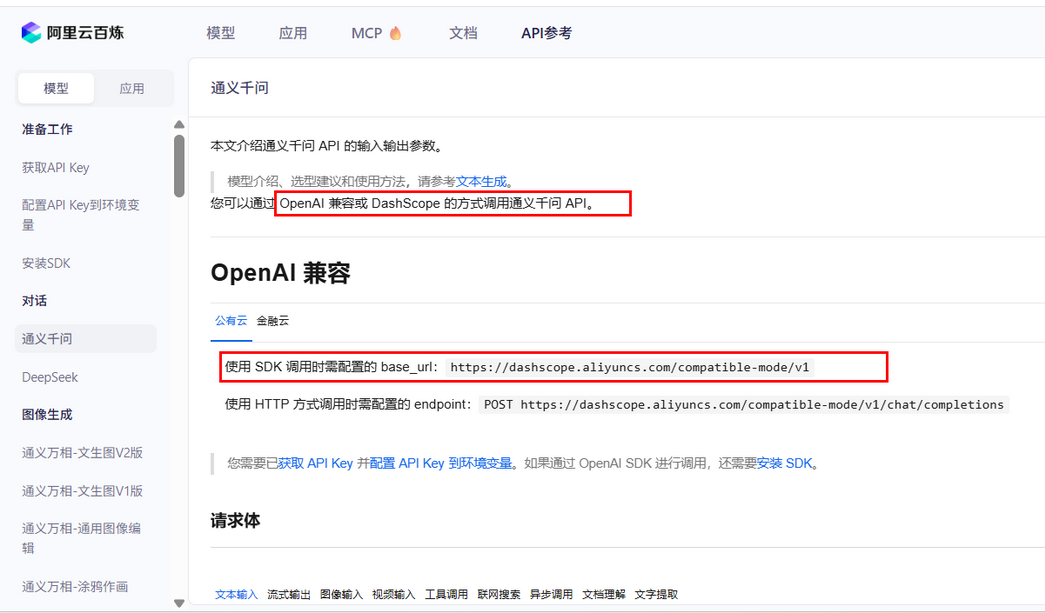Image resolution: width=1045 pixels, height=613 pixels.
Task: Click the sidebar scrollbar down arrow
Action: pyautogui.click(x=179, y=603)
